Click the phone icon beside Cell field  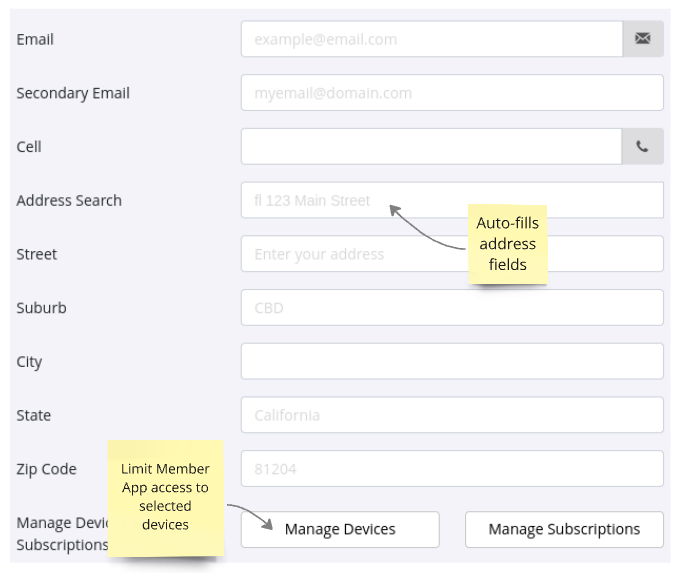[x=643, y=147]
